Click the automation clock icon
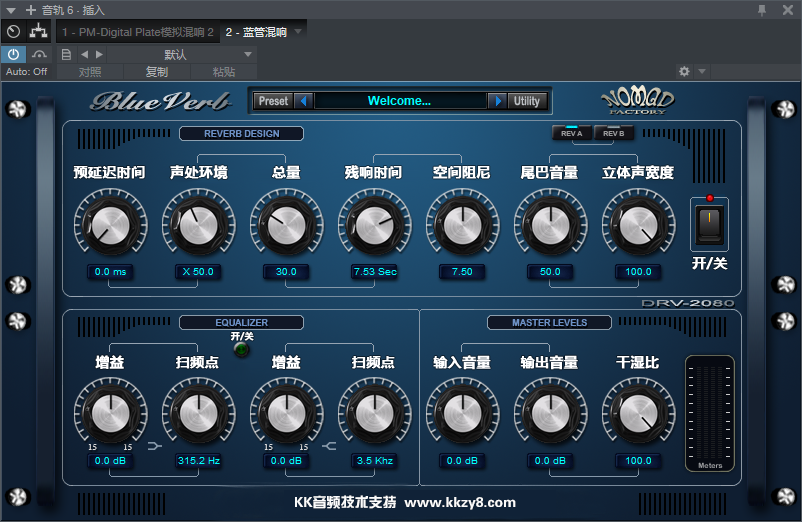This screenshot has height=522, width=802. point(13,32)
